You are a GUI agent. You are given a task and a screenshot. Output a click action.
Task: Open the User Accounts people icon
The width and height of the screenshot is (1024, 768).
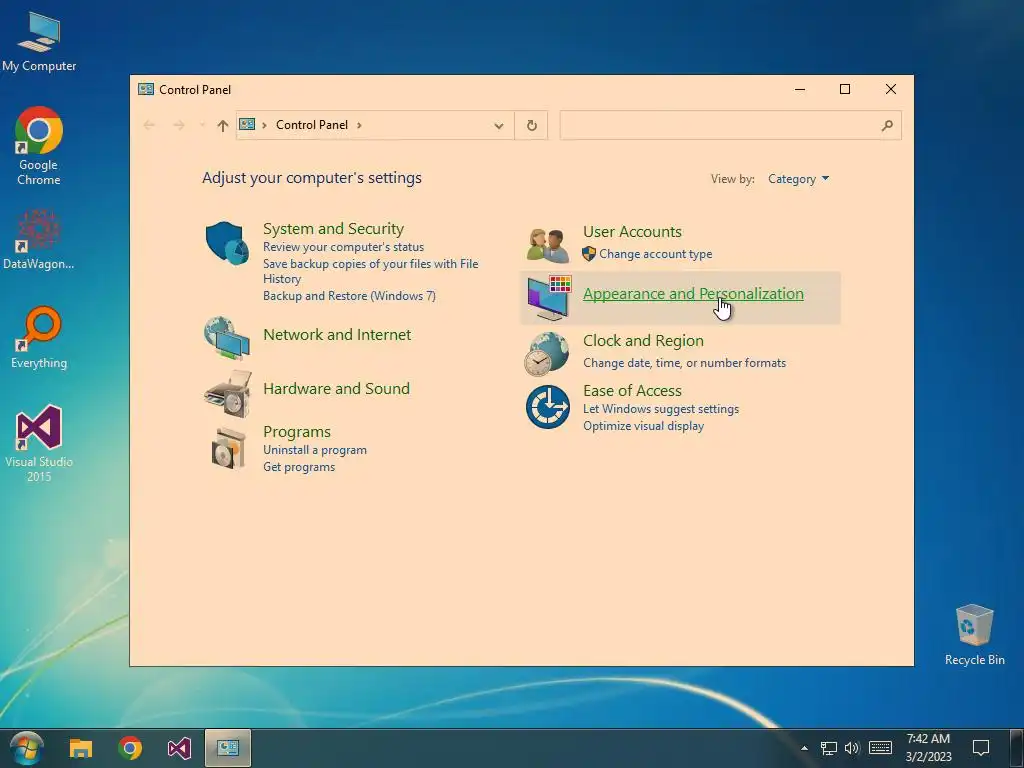tap(548, 246)
